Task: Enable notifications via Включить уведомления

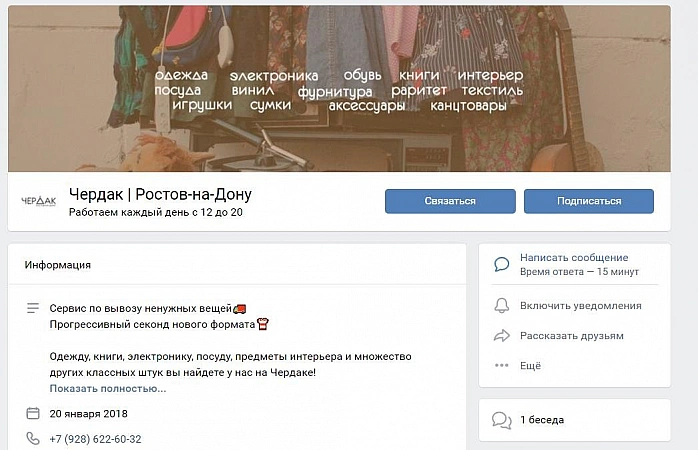Action: (x=580, y=306)
